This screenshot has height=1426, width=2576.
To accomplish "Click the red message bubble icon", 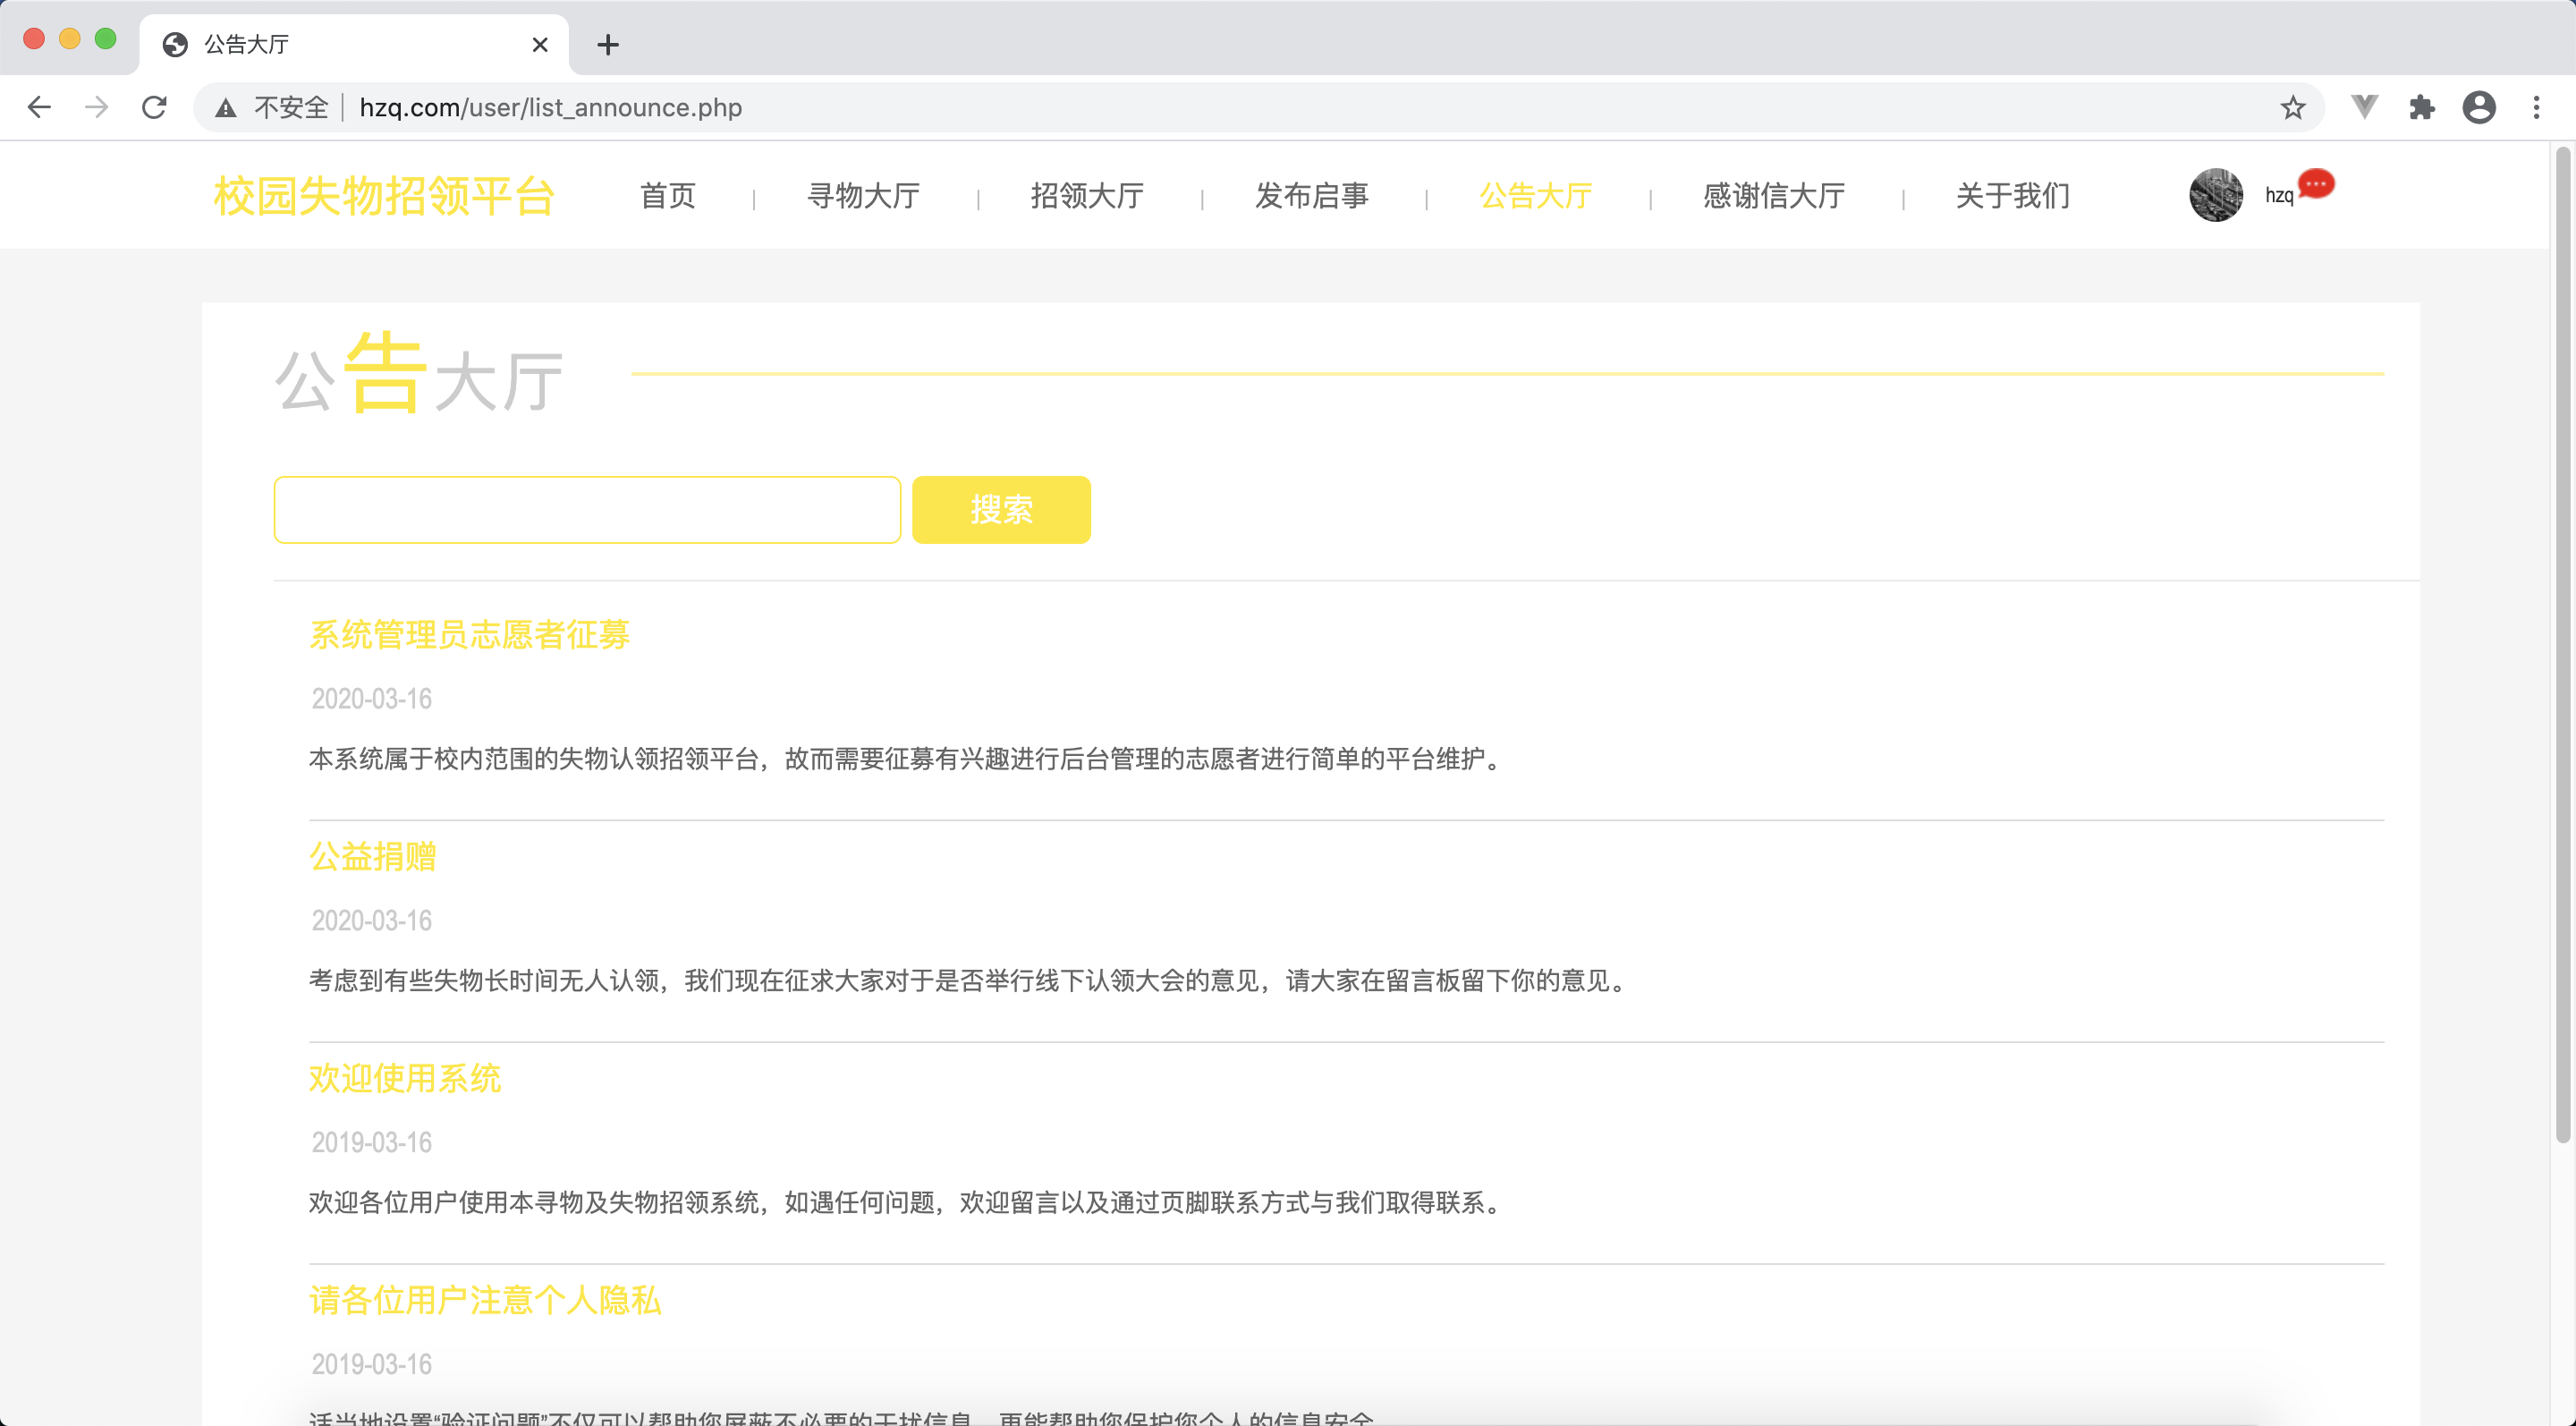I will pos(2316,184).
